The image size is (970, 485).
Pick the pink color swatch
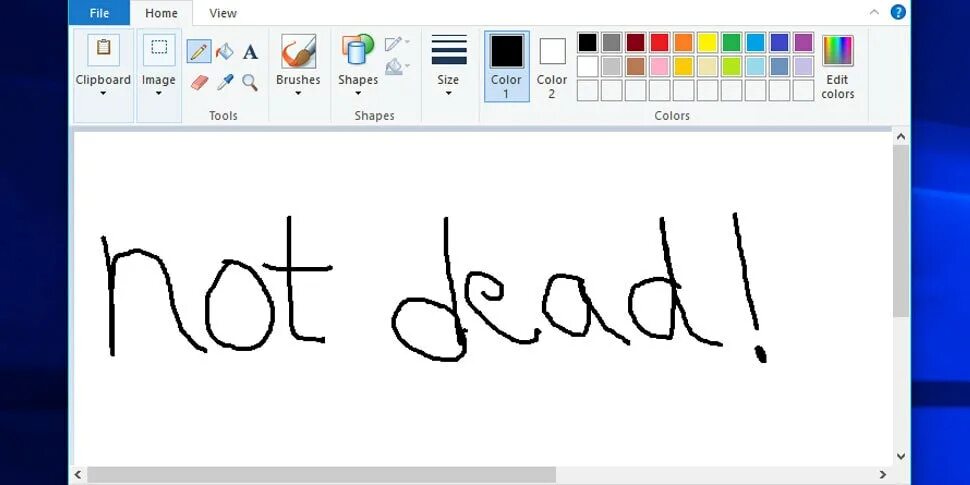659,66
